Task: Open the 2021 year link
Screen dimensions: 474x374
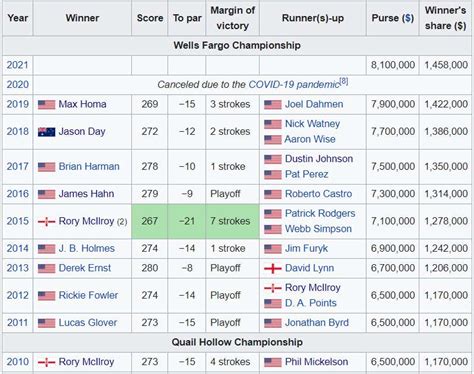Action: 17,65
